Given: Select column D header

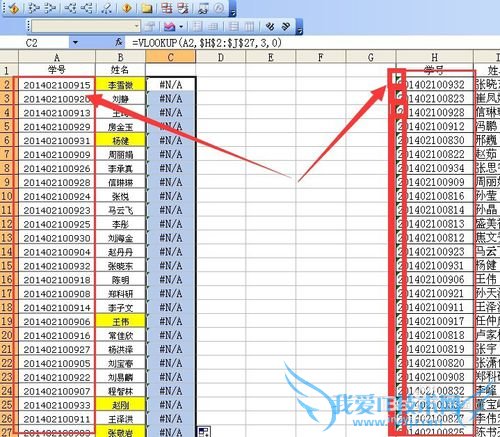Looking at the screenshot, I should coord(221,57).
